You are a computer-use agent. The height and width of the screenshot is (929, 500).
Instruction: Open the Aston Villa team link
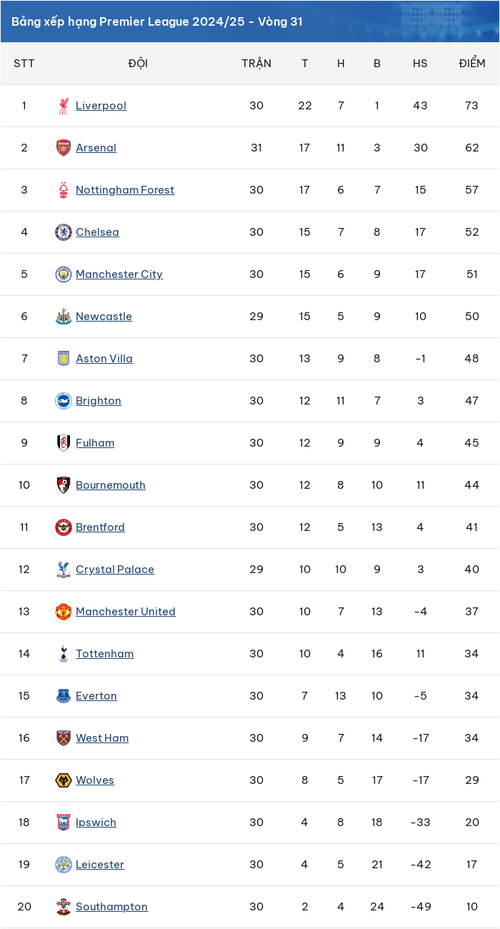pyautogui.click(x=104, y=358)
